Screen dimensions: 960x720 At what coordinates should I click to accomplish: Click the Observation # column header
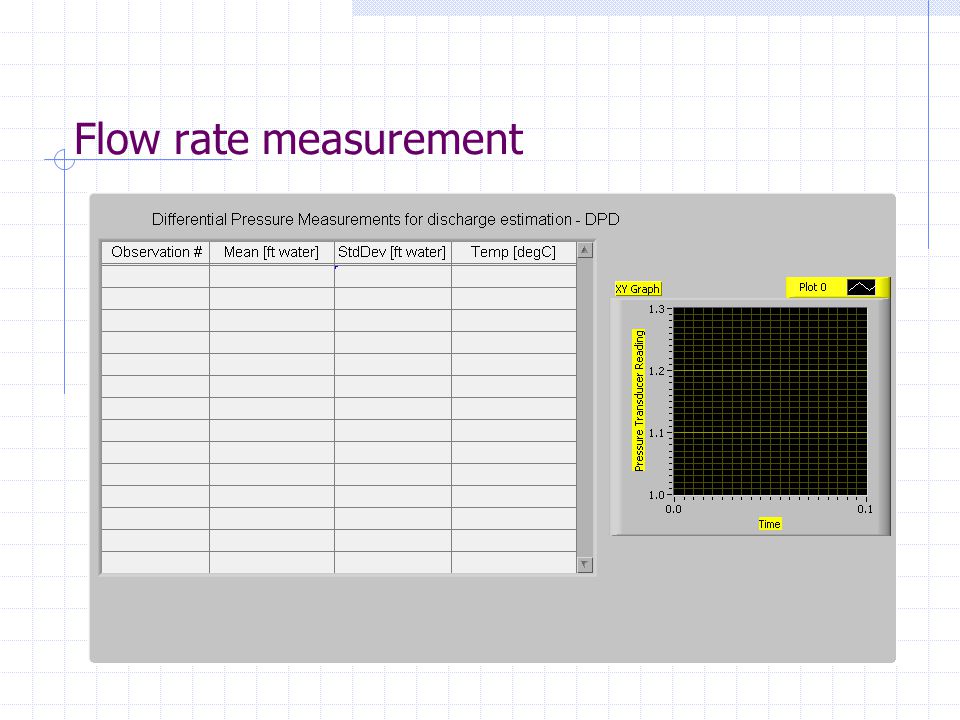click(156, 252)
